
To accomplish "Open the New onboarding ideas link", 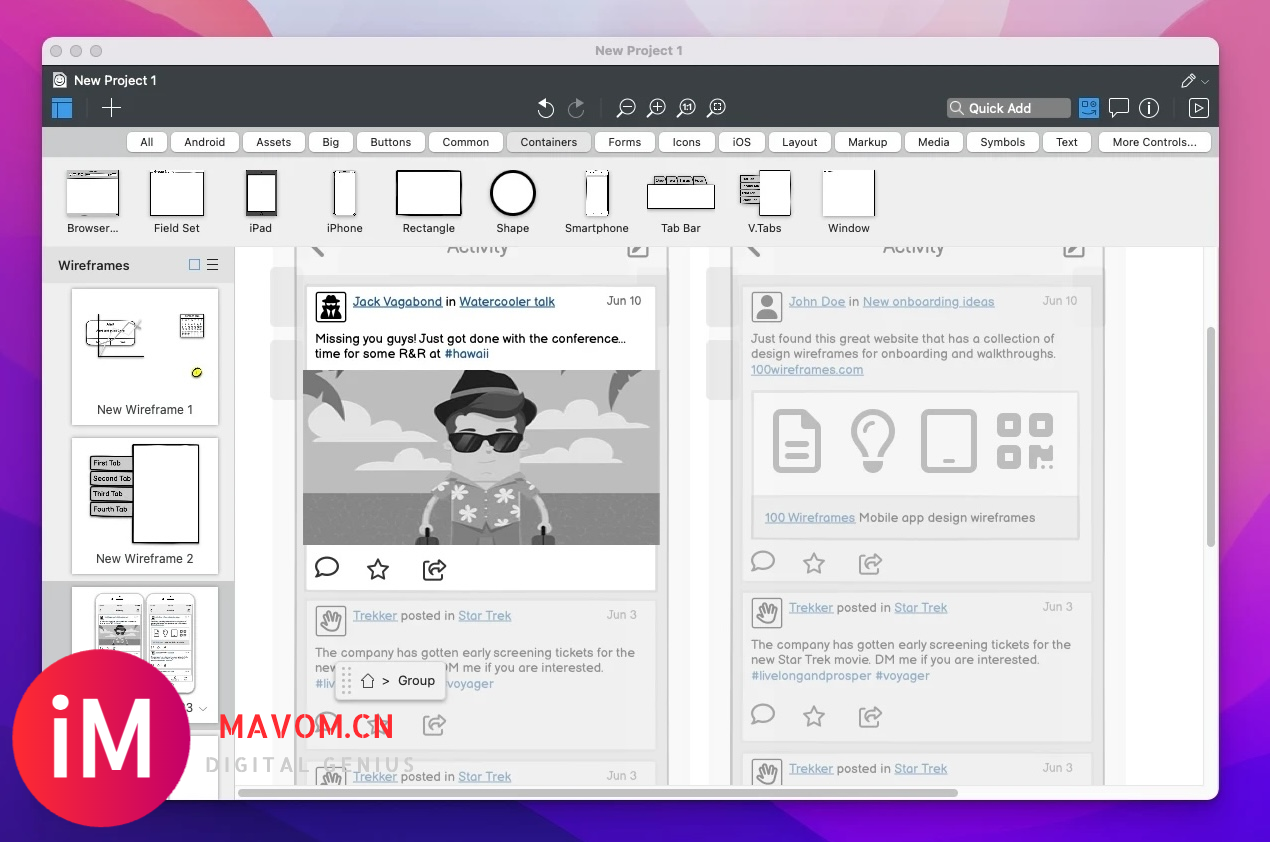I will point(929,301).
